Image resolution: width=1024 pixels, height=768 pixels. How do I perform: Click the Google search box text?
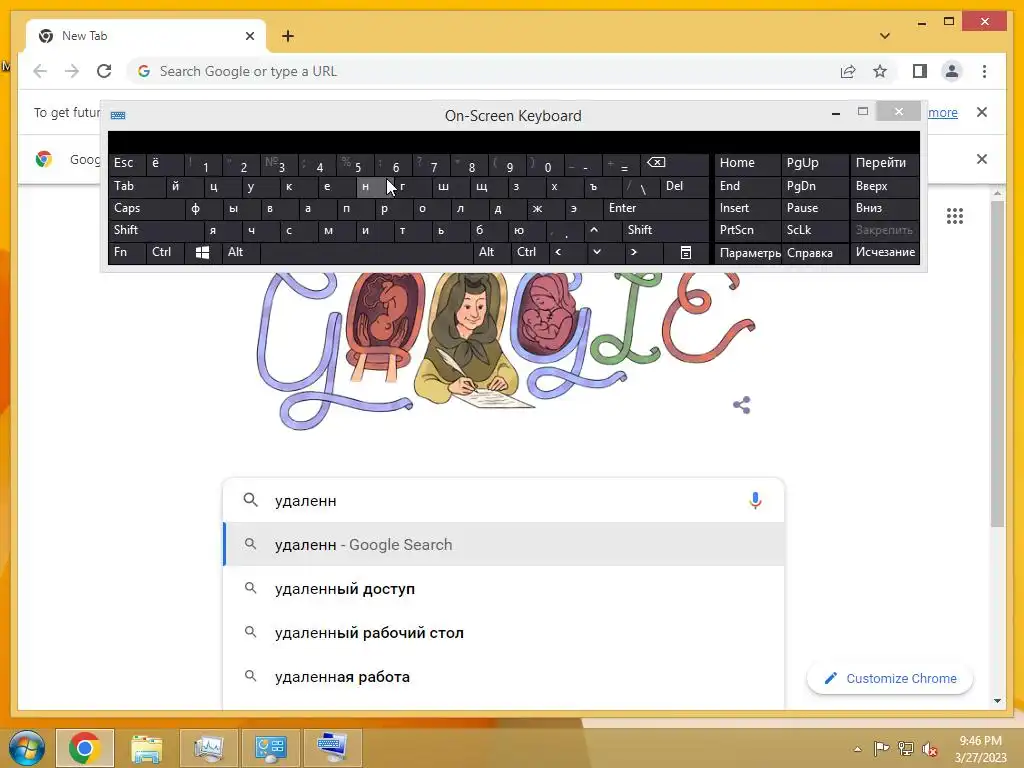click(305, 501)
